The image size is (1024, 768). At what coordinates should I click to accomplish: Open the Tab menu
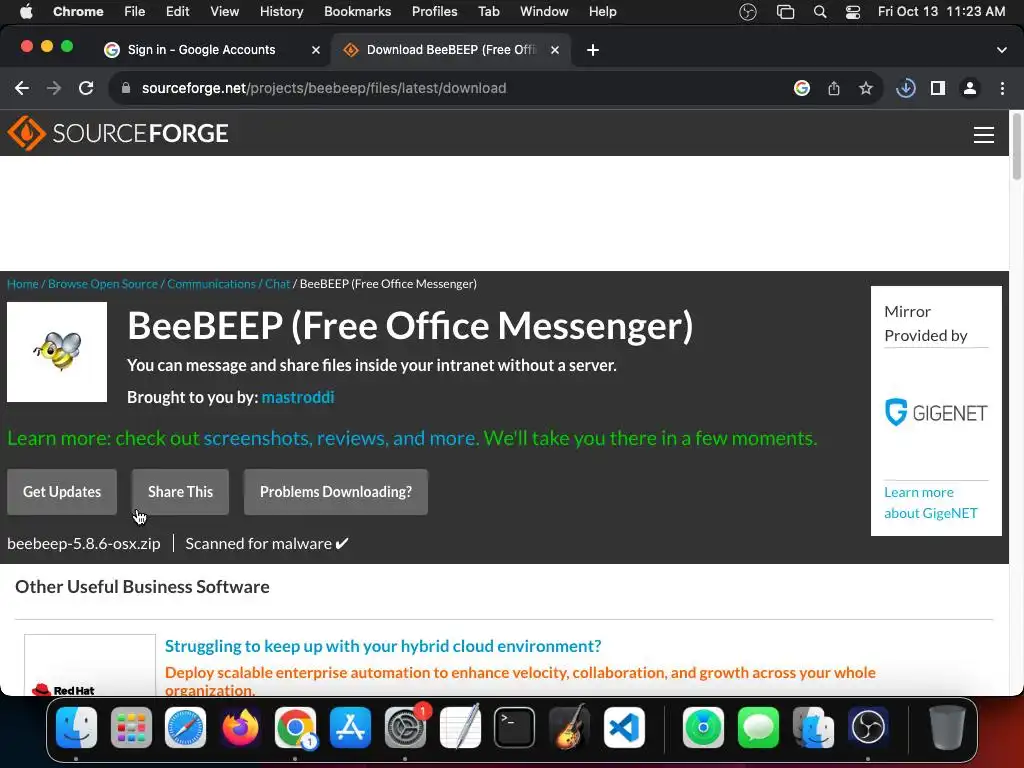[488, 11]
